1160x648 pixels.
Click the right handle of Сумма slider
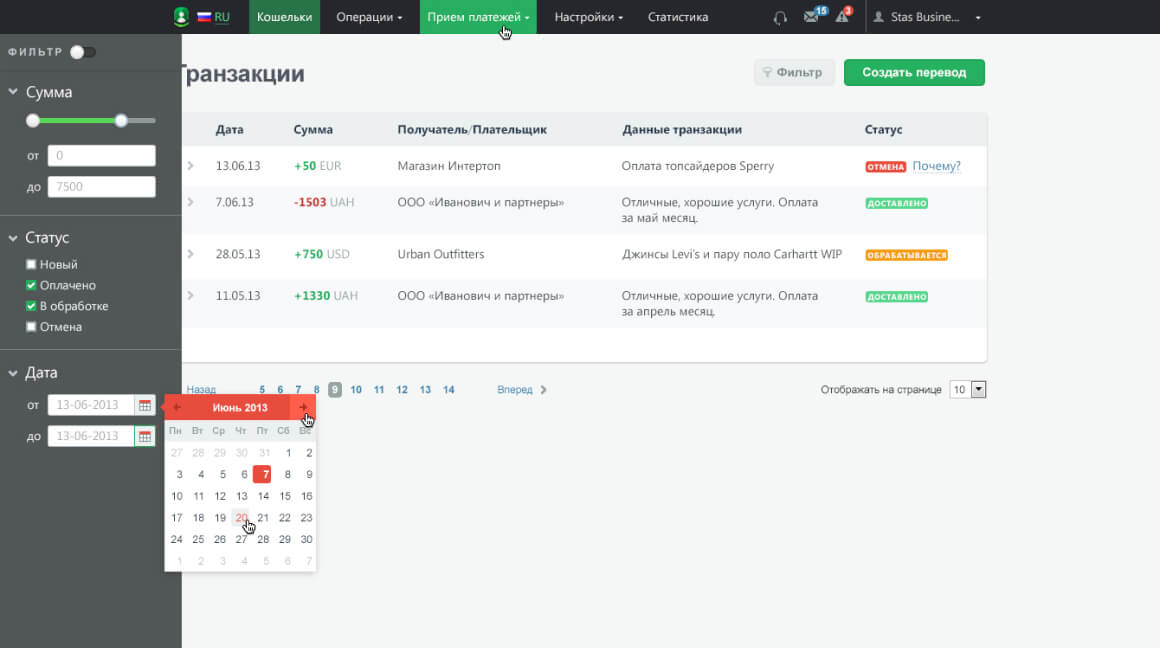tap(121, 120)
